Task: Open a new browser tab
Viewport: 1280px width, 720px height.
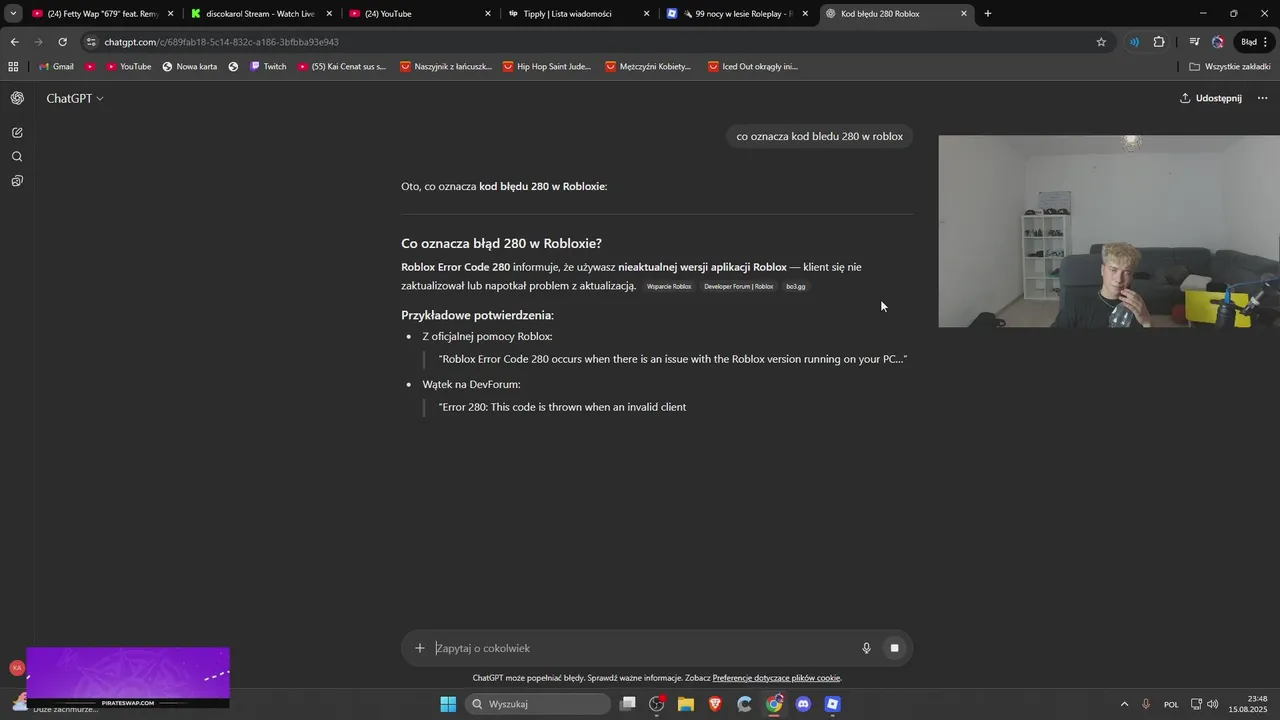Action: pos(988,14)
